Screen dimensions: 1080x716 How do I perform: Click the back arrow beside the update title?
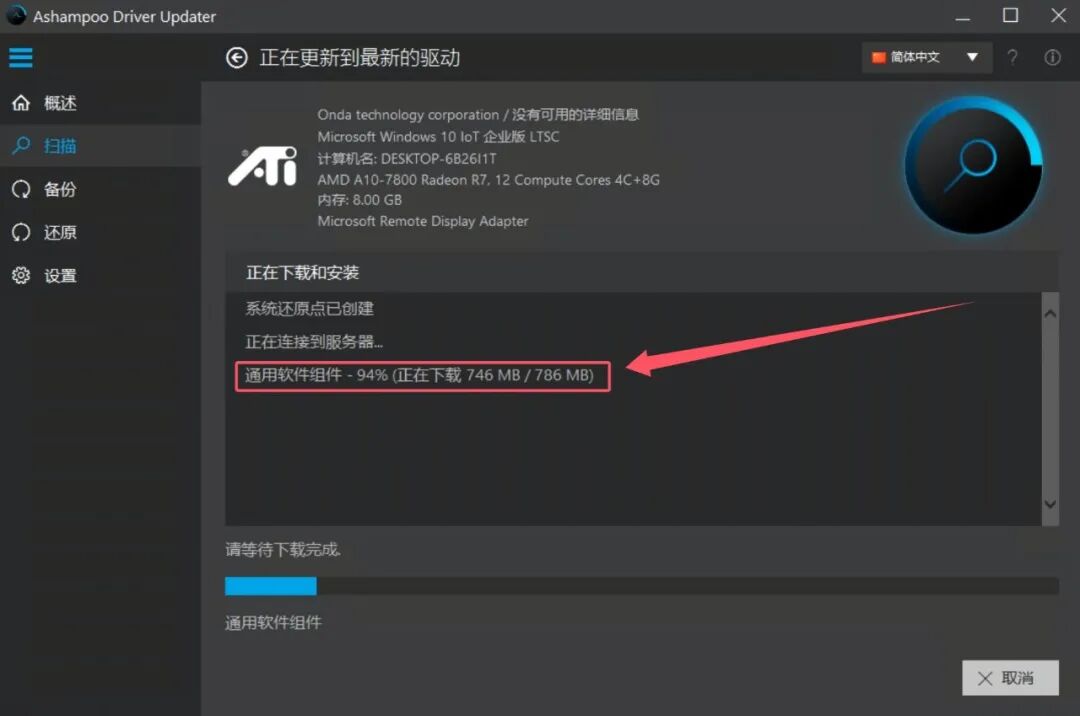tap(236, 58)
